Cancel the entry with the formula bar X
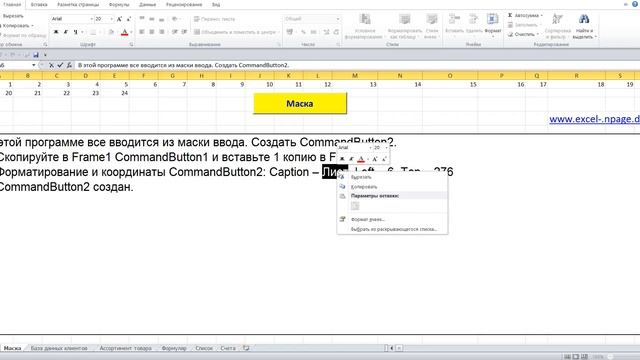The image size is (640, 360). tap(51, 65)
